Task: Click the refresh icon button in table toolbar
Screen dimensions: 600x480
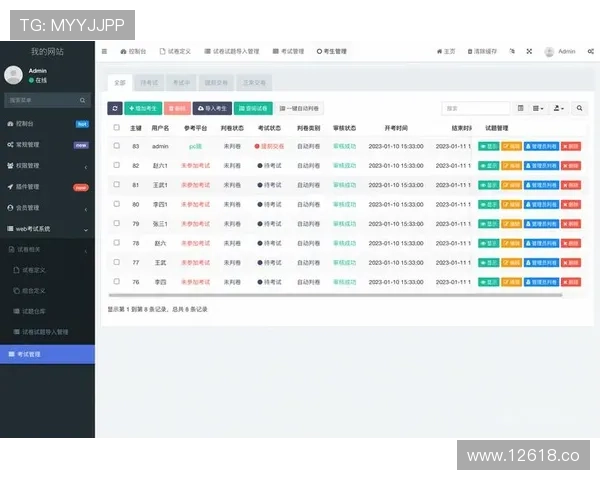Action: 115,108
